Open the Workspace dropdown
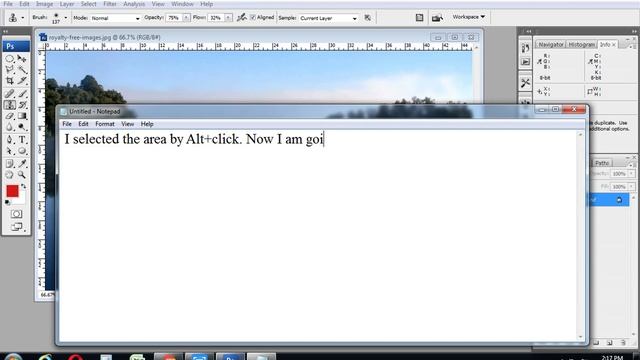Image resolution: width=640 pixels, height=360 pixels. pyautogui.click(x=469, y=17)
